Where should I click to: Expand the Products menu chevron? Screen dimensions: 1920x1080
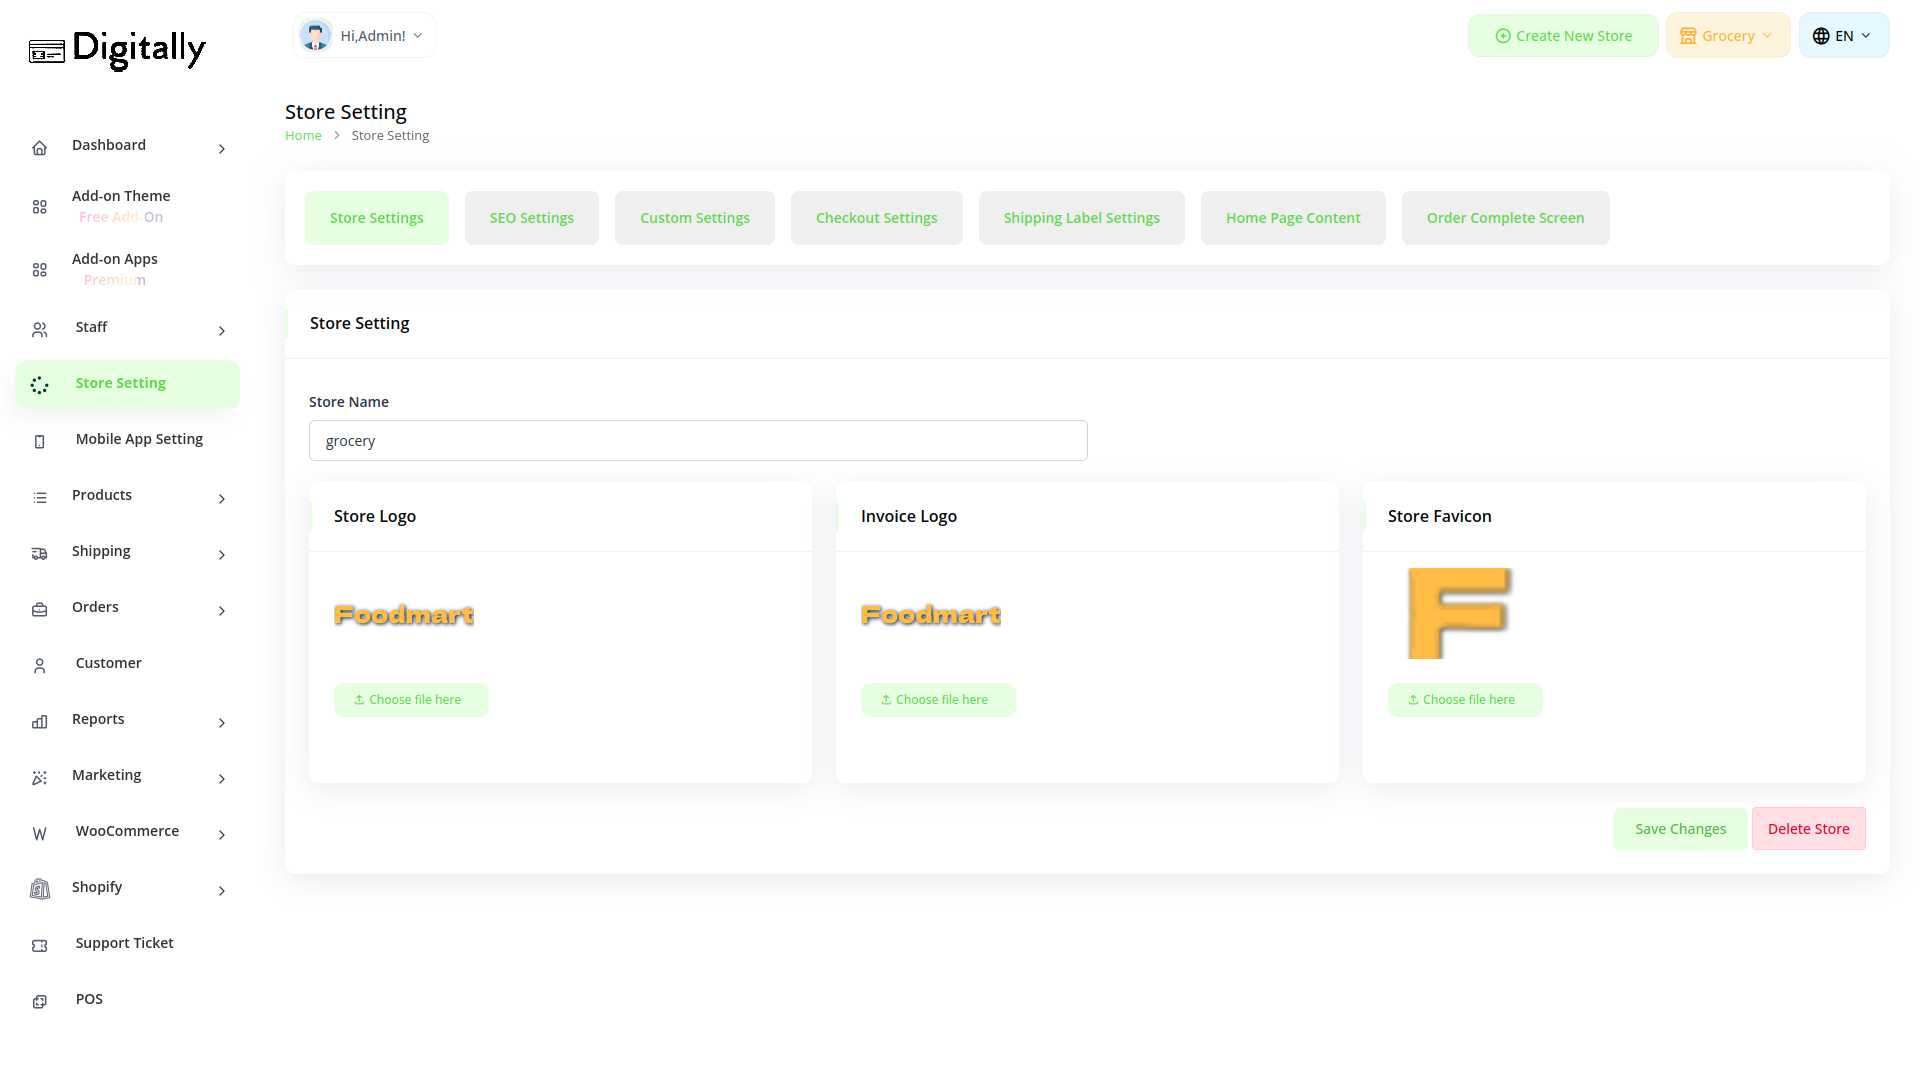point(222,499)
